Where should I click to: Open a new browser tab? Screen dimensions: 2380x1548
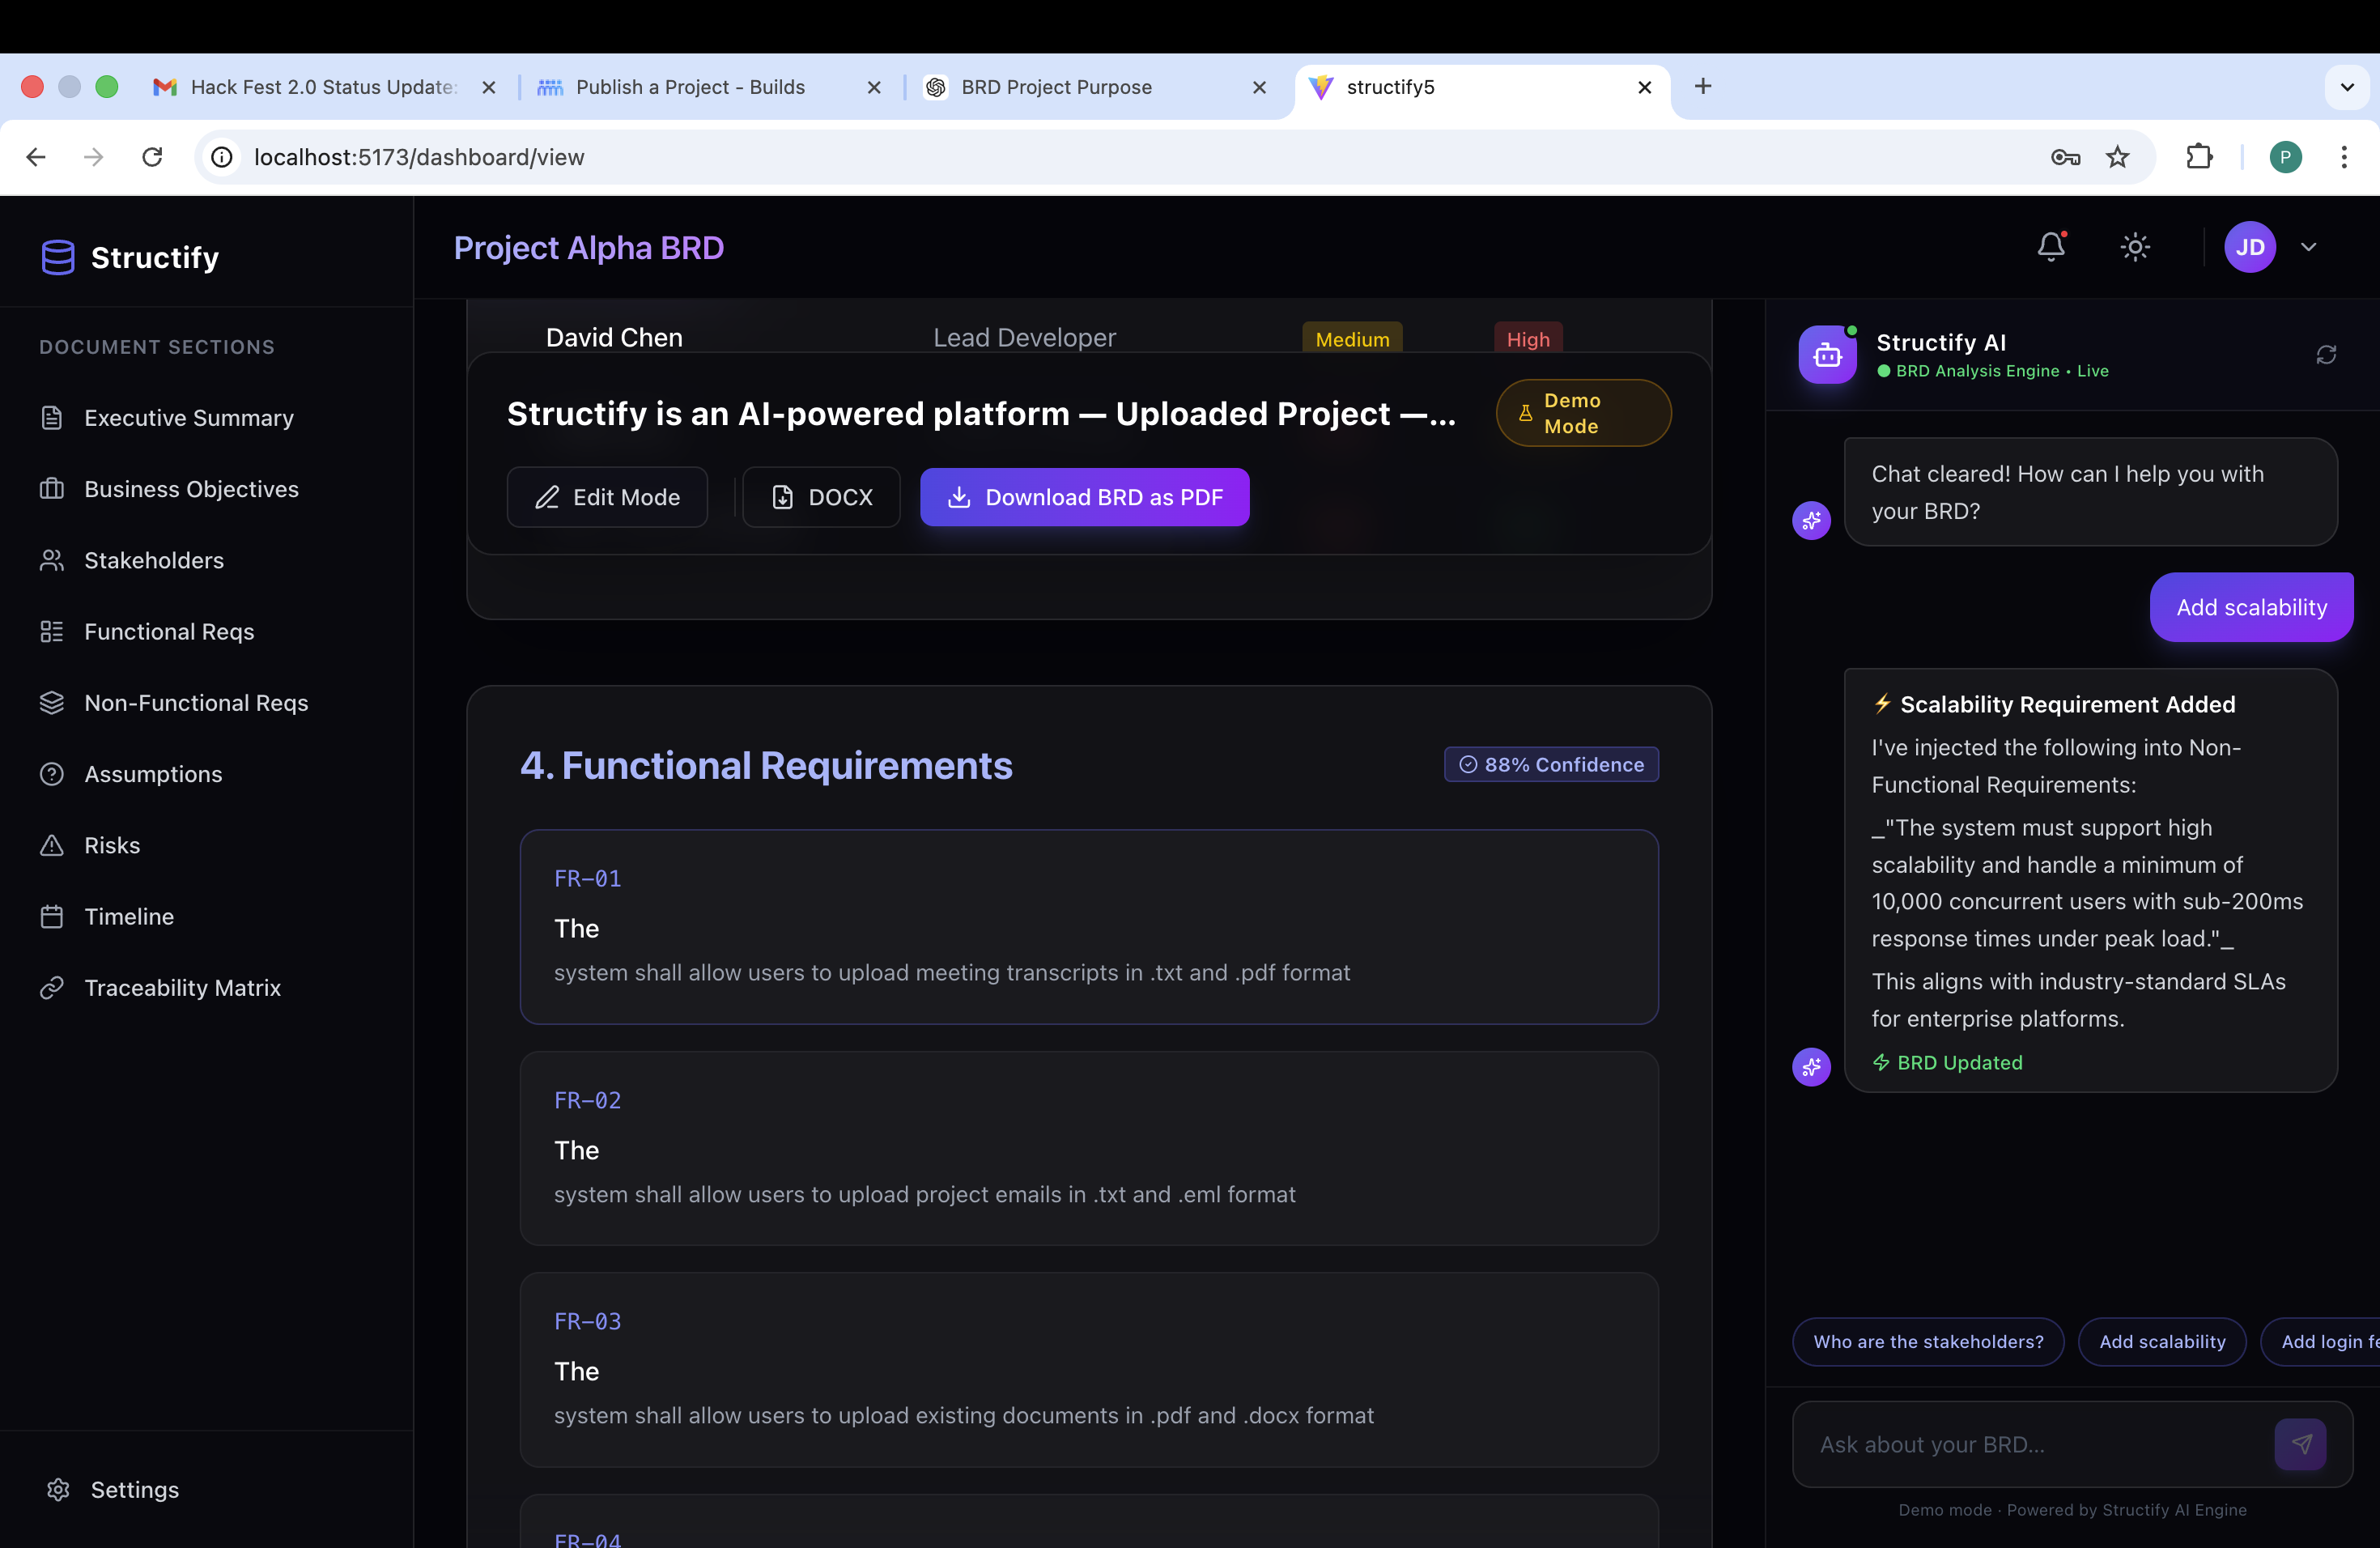[x=1703, y=86]
